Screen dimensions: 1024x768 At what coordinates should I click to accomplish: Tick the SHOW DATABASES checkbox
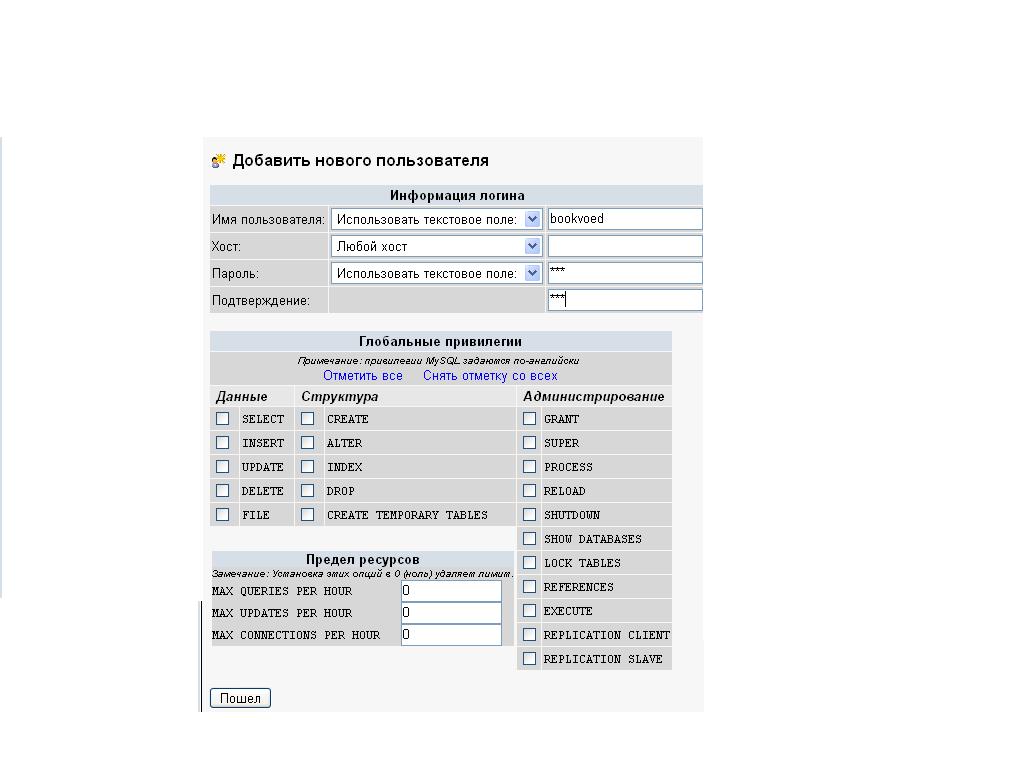tap(530, 539)
